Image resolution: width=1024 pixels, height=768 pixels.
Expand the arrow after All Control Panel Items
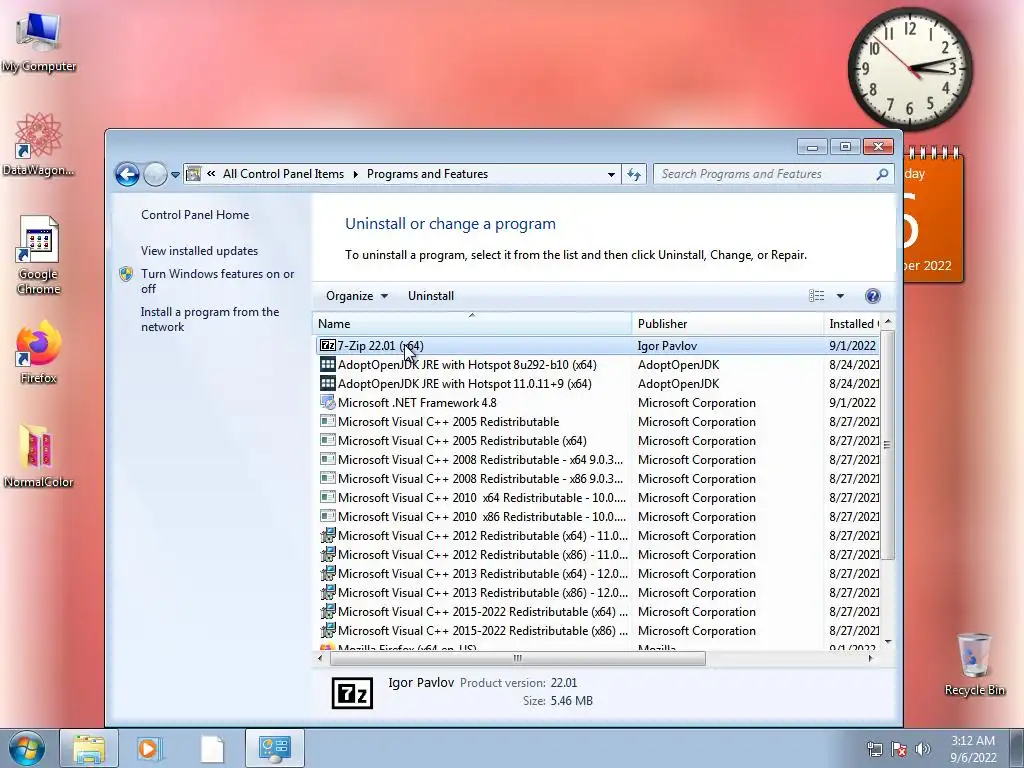point(355,174)
